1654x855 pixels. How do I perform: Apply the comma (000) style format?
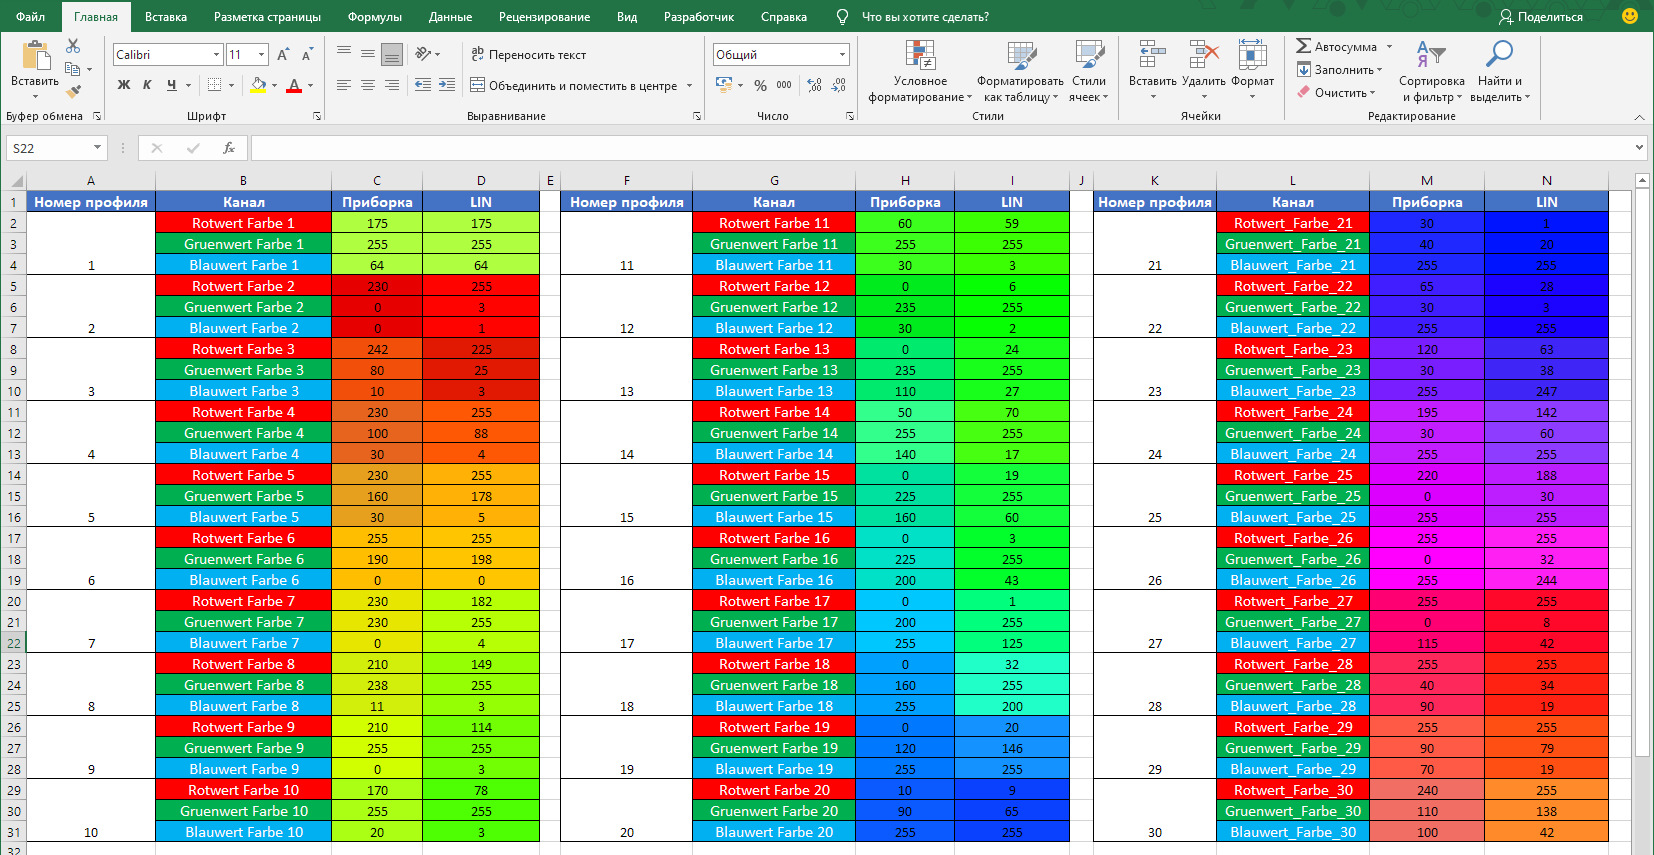pyautogui.click(x=784, y=85)
